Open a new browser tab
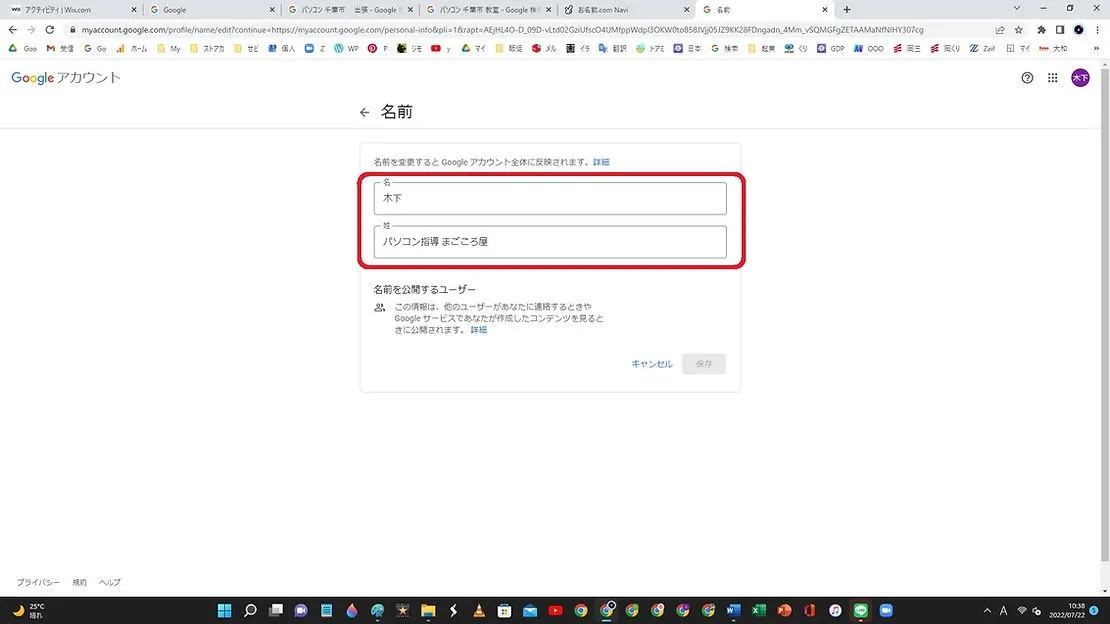 point(847,9)
